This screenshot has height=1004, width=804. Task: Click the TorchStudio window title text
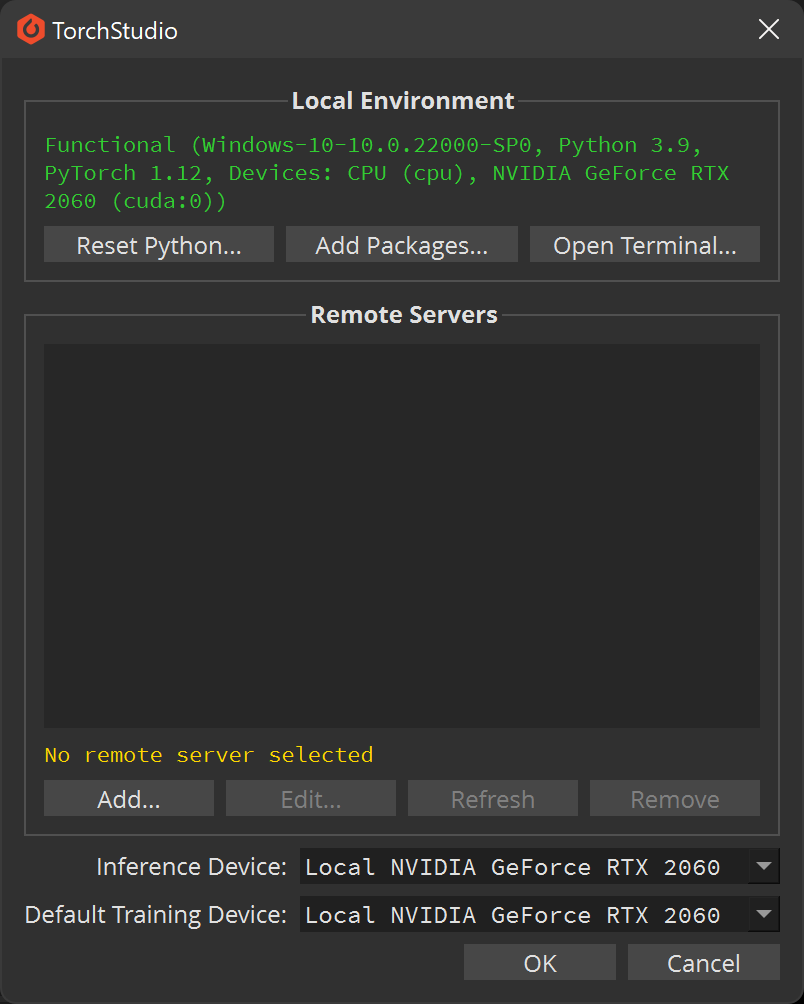point(115,31)
